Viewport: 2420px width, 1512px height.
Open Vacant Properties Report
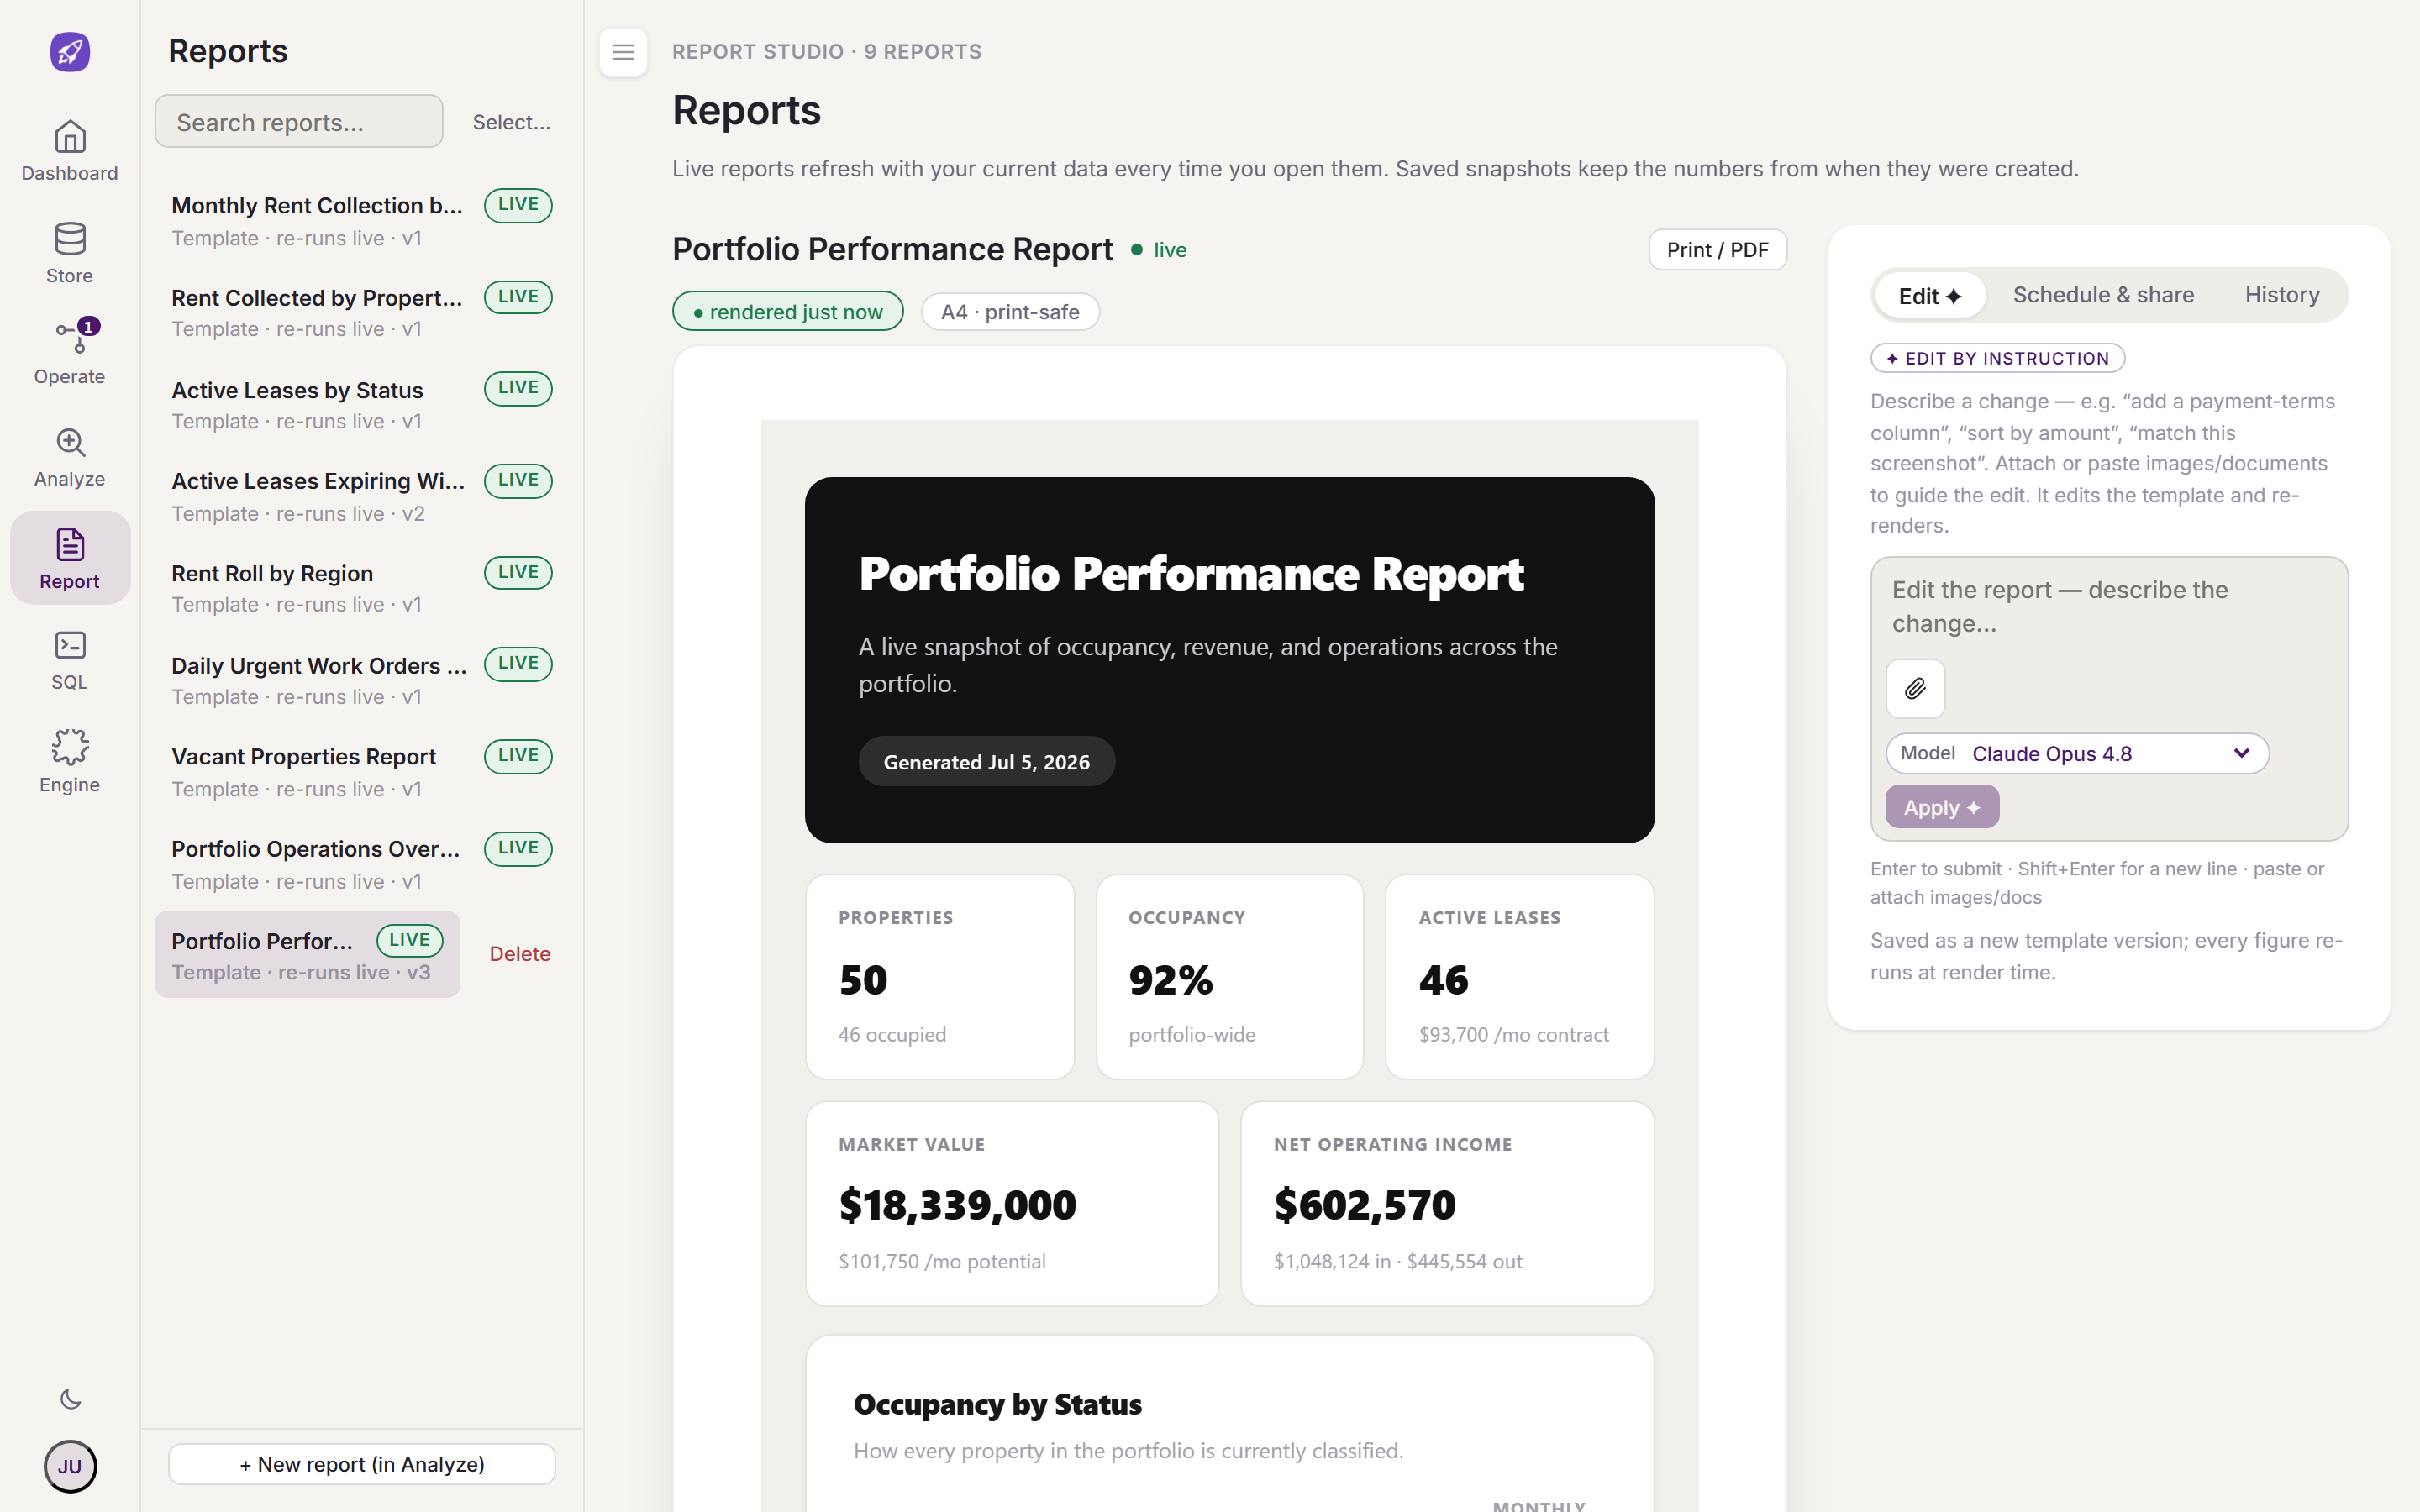pyautogui.click(x=361, y=772)
